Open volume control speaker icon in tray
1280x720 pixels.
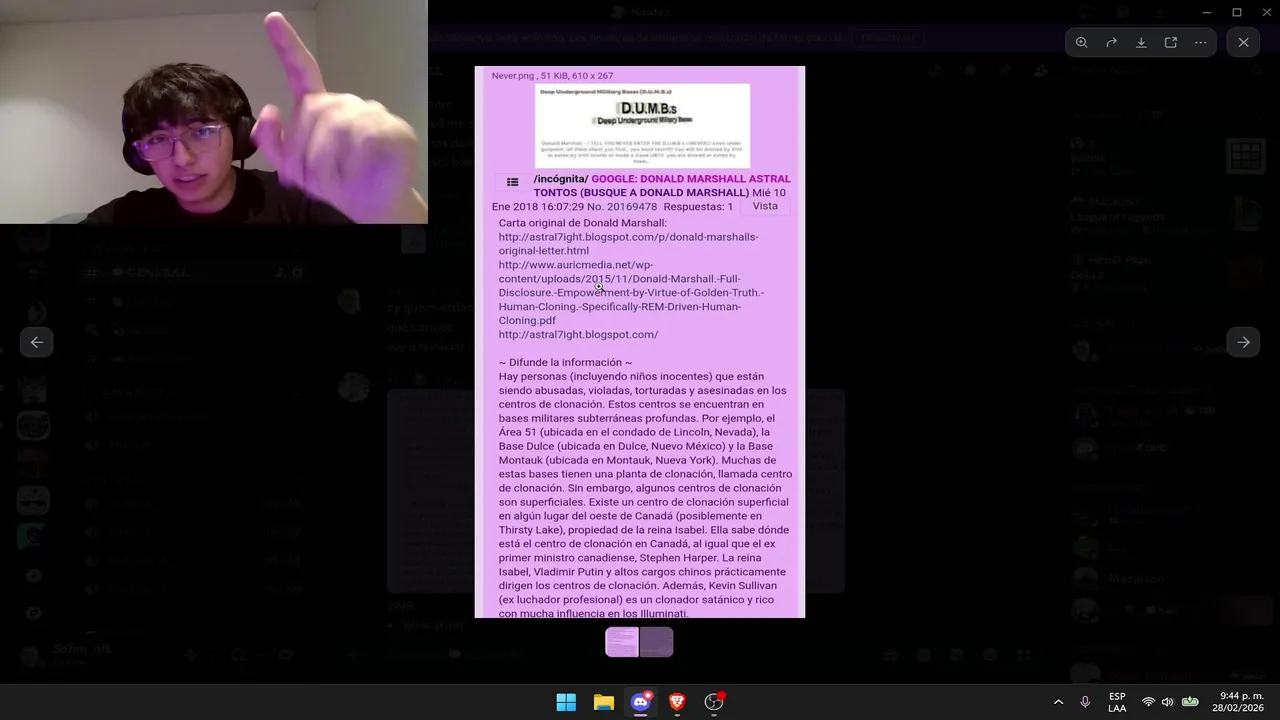point(1167,702)
